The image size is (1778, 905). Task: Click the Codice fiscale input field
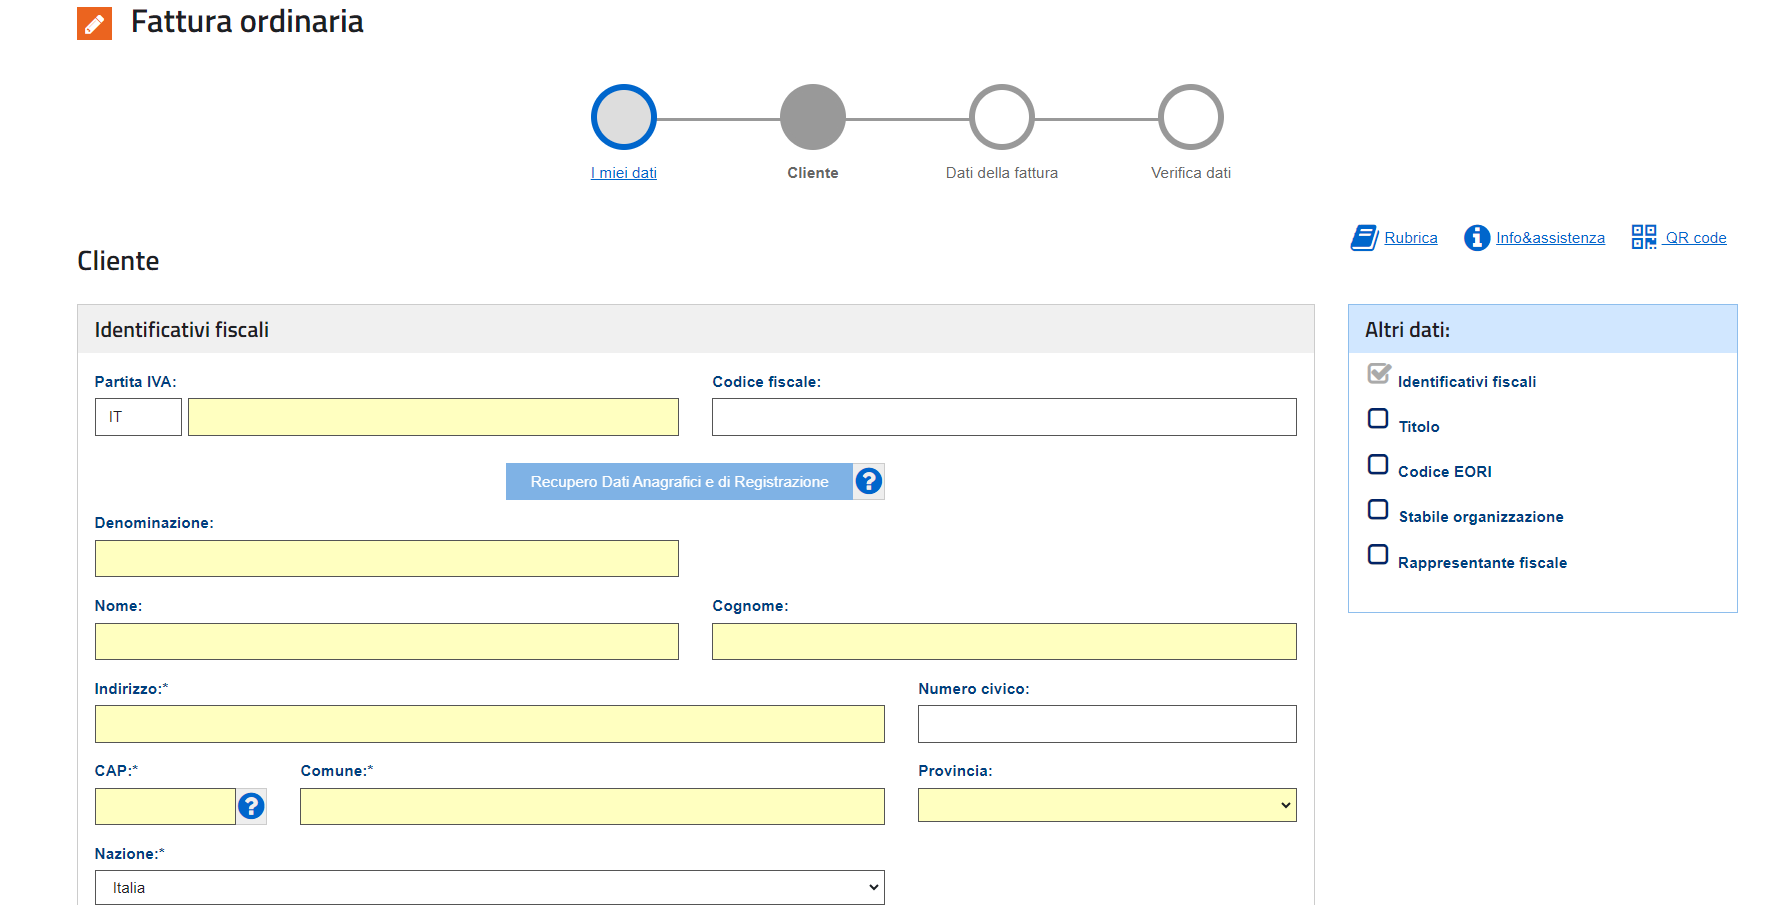click(x=1003, y=417)
